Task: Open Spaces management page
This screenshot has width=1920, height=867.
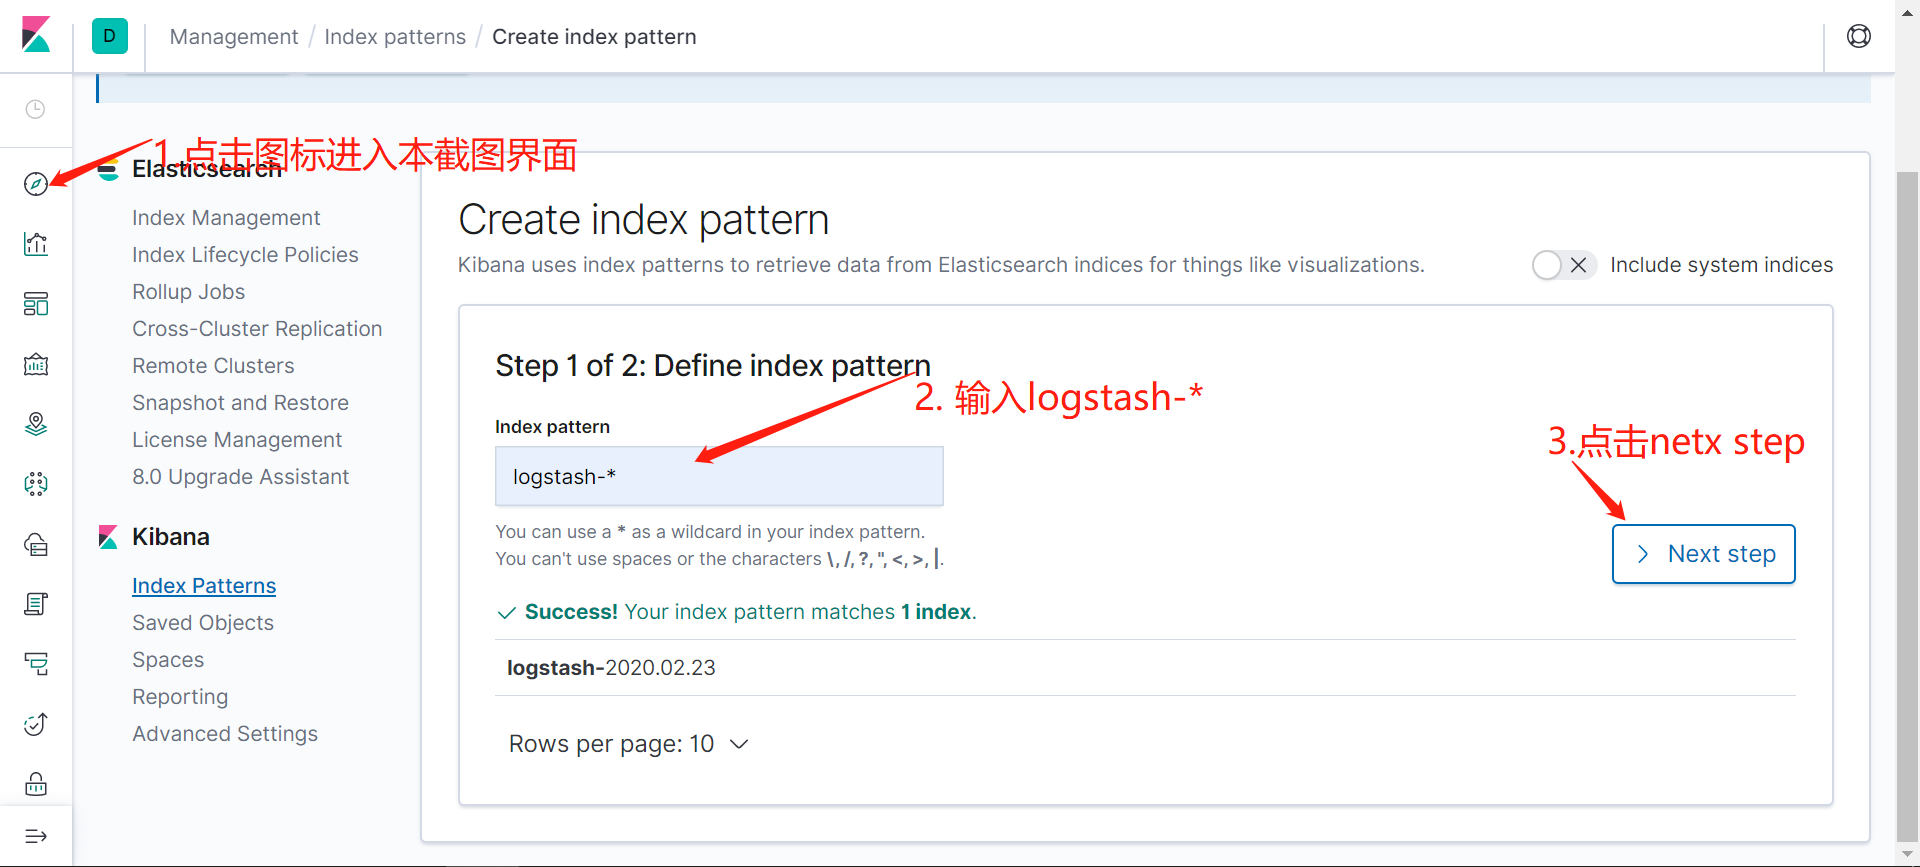Action: 168,660
